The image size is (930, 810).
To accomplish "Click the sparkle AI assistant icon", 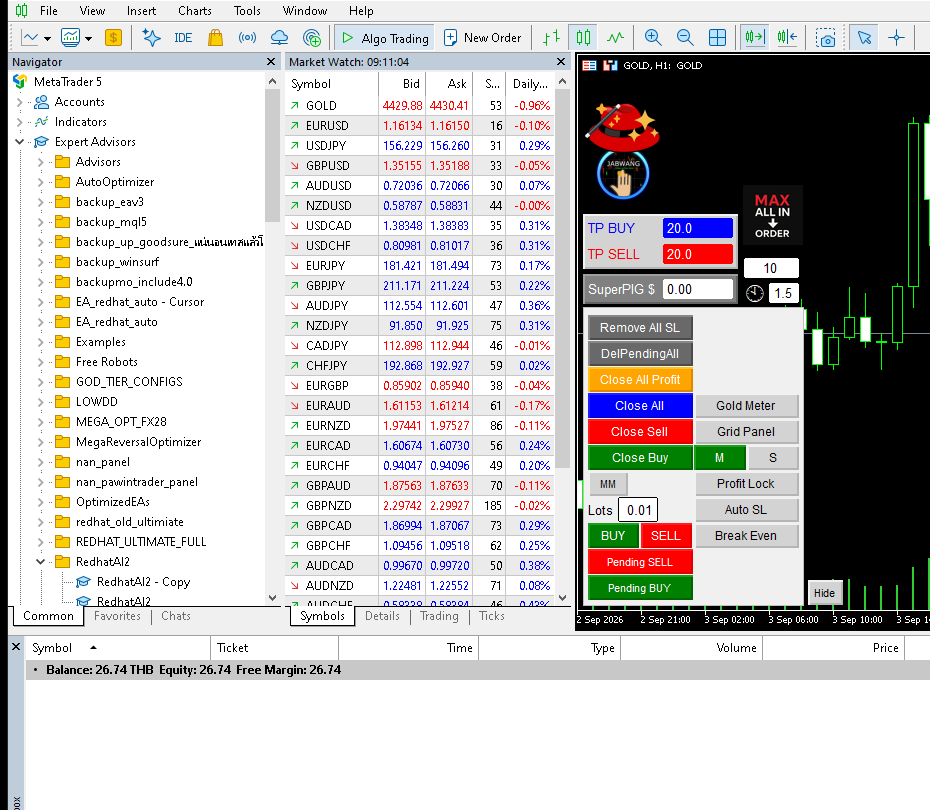I will (151, 38).
